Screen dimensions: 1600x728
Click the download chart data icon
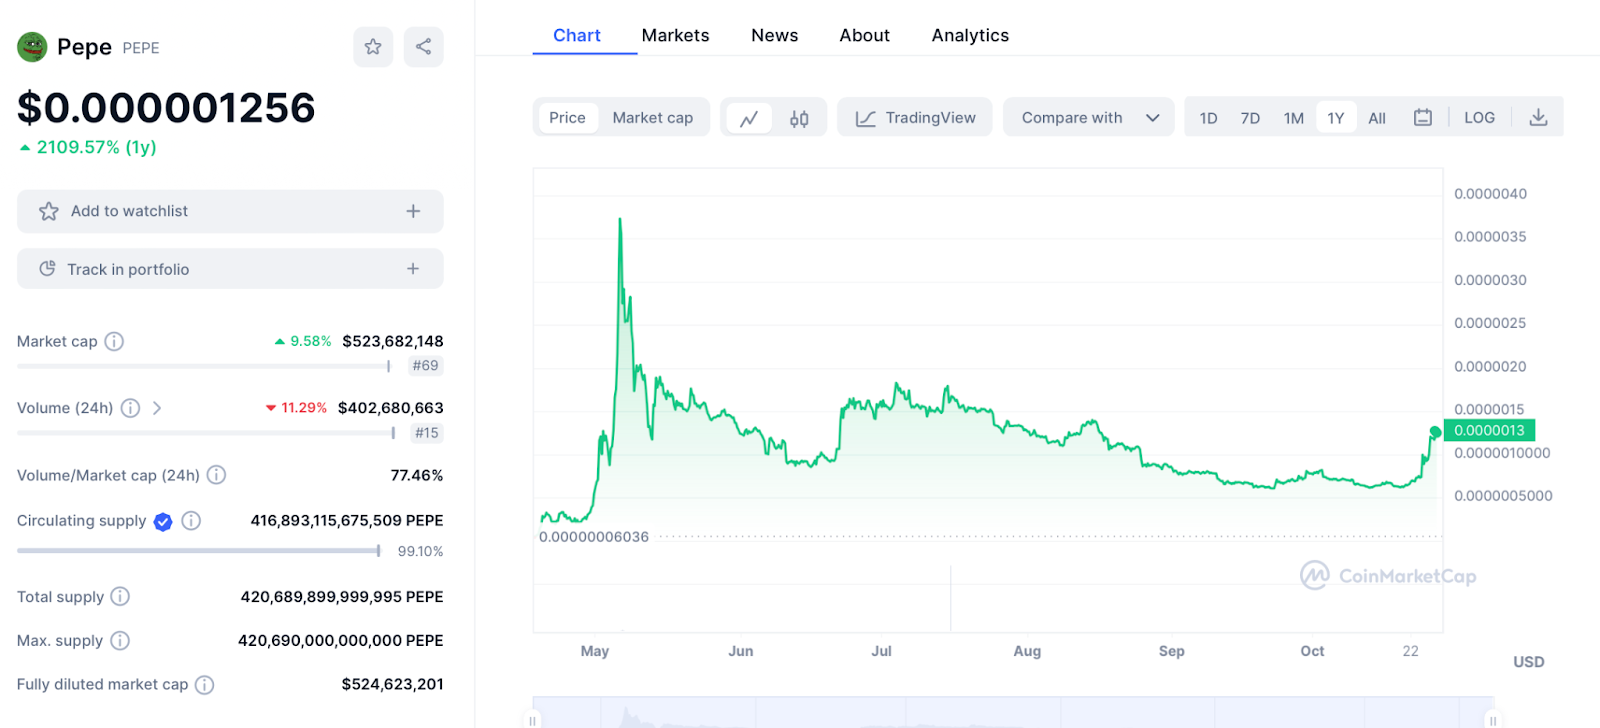pyautogui.click(x=1538, y=118)
